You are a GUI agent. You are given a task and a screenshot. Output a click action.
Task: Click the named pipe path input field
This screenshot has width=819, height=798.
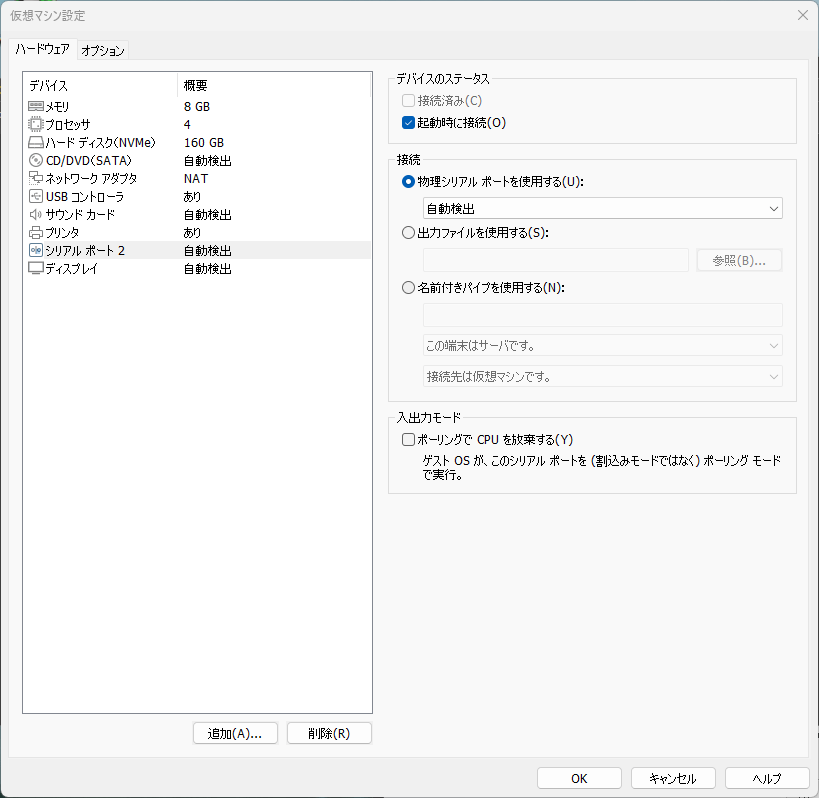(602, 315)
